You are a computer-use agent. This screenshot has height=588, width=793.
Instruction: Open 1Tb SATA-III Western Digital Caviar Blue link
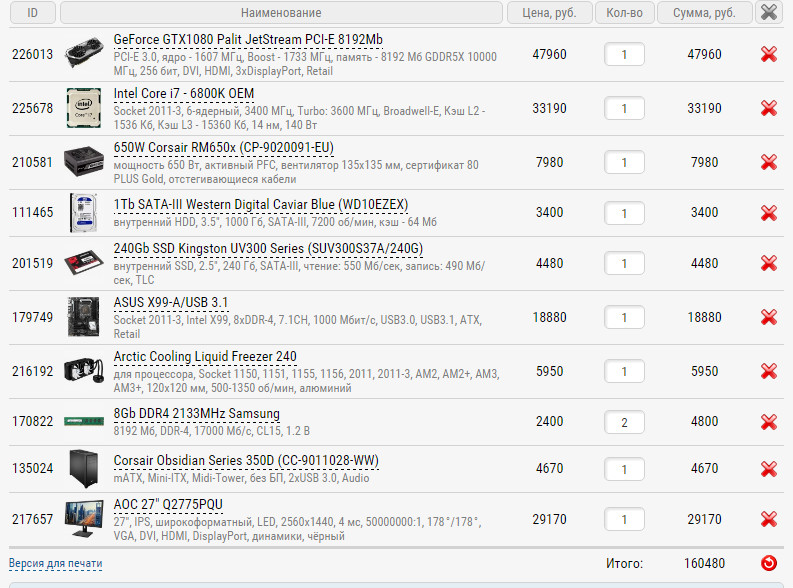point(260,205)
